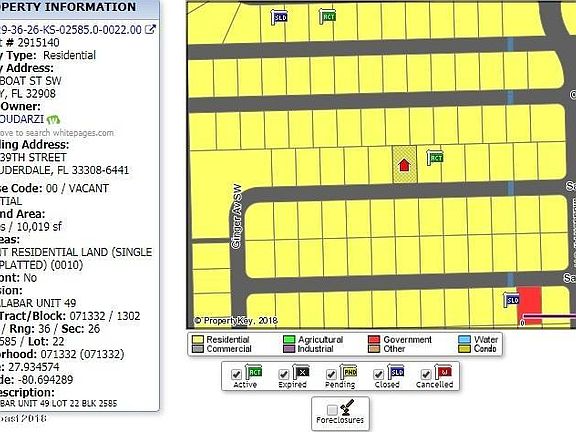Click the Foreclosures gavel icon
Screen dimensions: 576x432
point(347,407)
